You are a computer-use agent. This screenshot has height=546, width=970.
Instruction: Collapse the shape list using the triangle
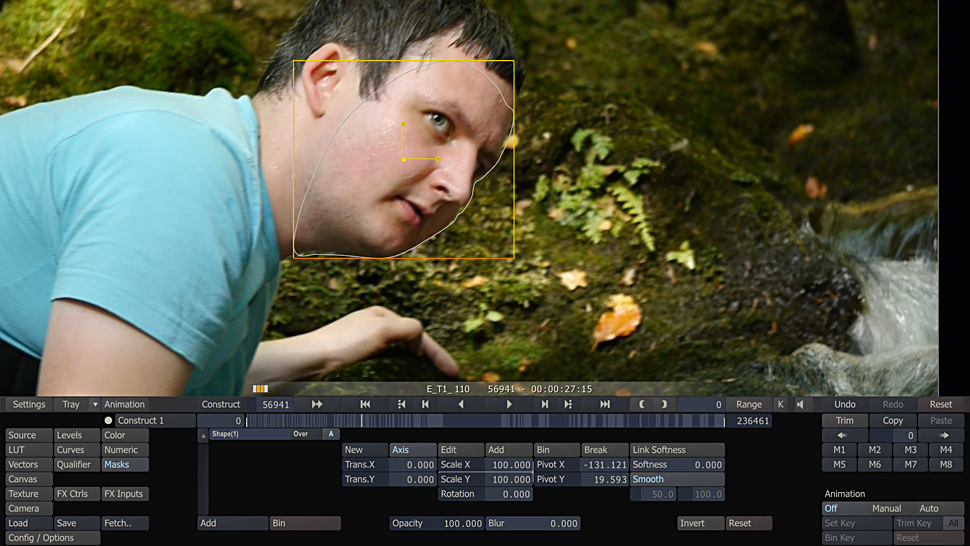pyautogui.click(x=203, y=435)
